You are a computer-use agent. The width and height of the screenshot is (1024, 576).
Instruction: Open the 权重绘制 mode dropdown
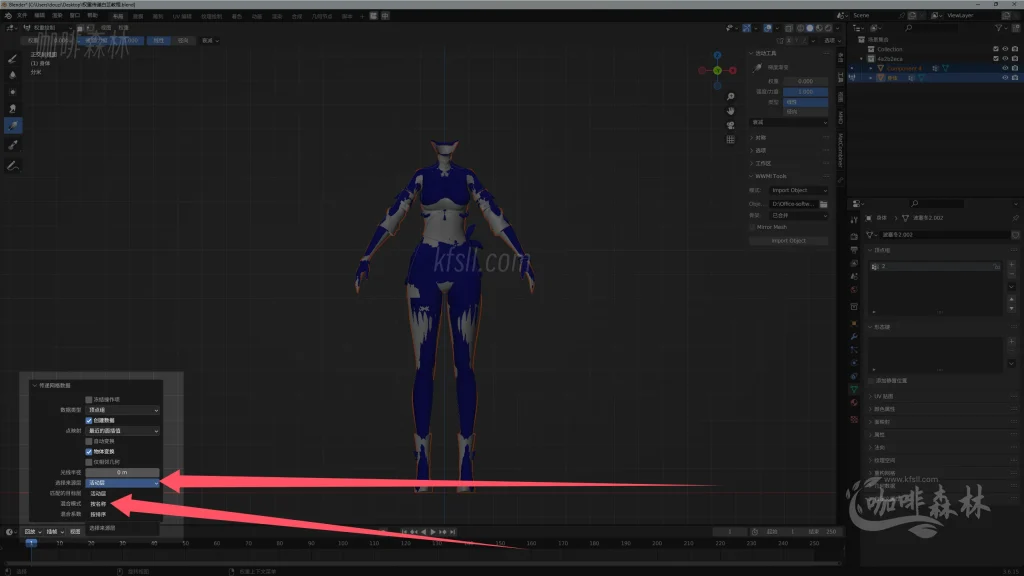pyautogui.click(x=48, y=28)
